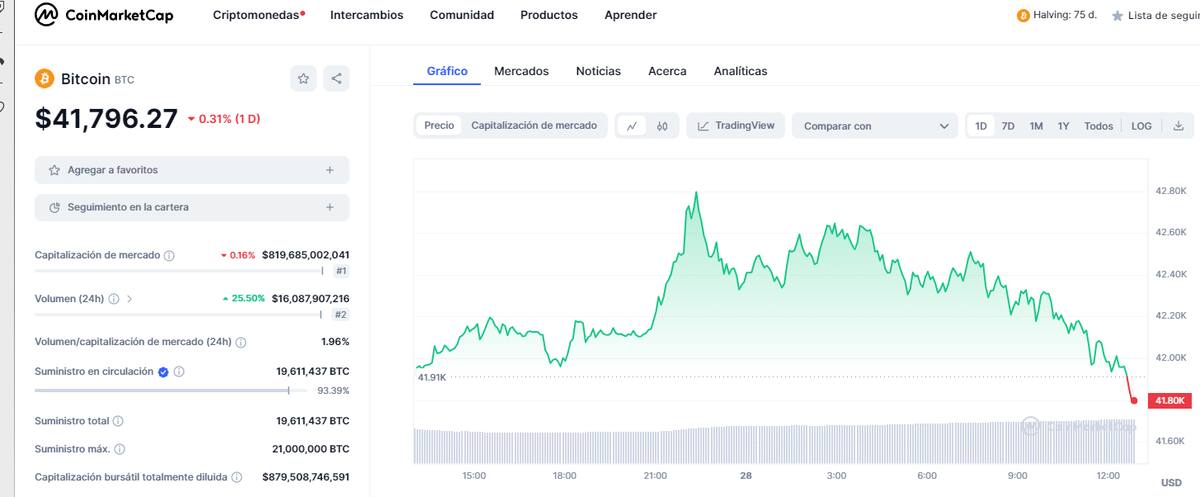Switch to line chart view icon
The image size is (1200, 497).
pyautogui.click(x=631, y=126)
